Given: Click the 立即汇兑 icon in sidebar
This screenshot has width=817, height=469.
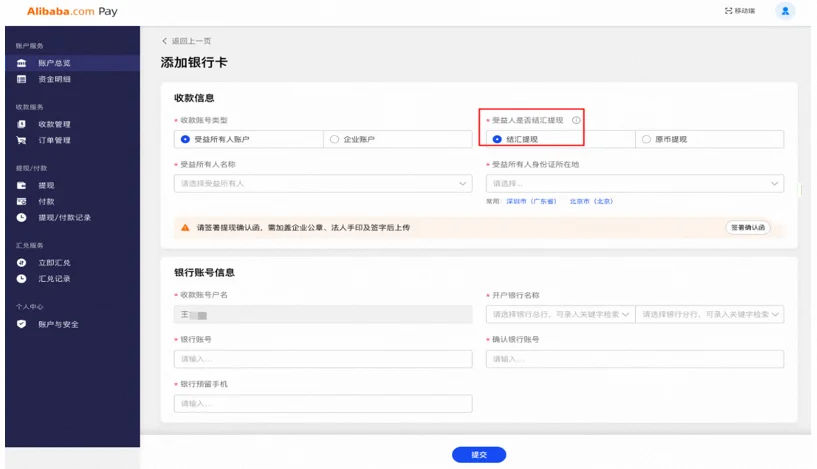Looking at the screenshot, I should coord(21,263).
